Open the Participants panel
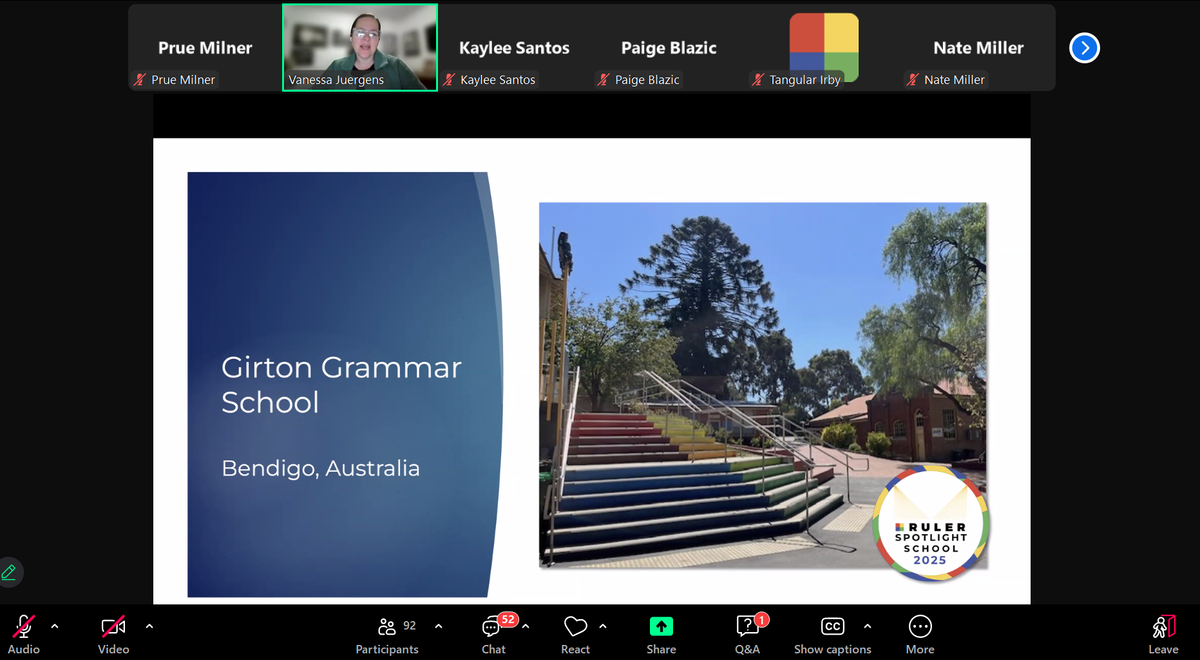1200x660 pixels. click(x=387, y=633)
